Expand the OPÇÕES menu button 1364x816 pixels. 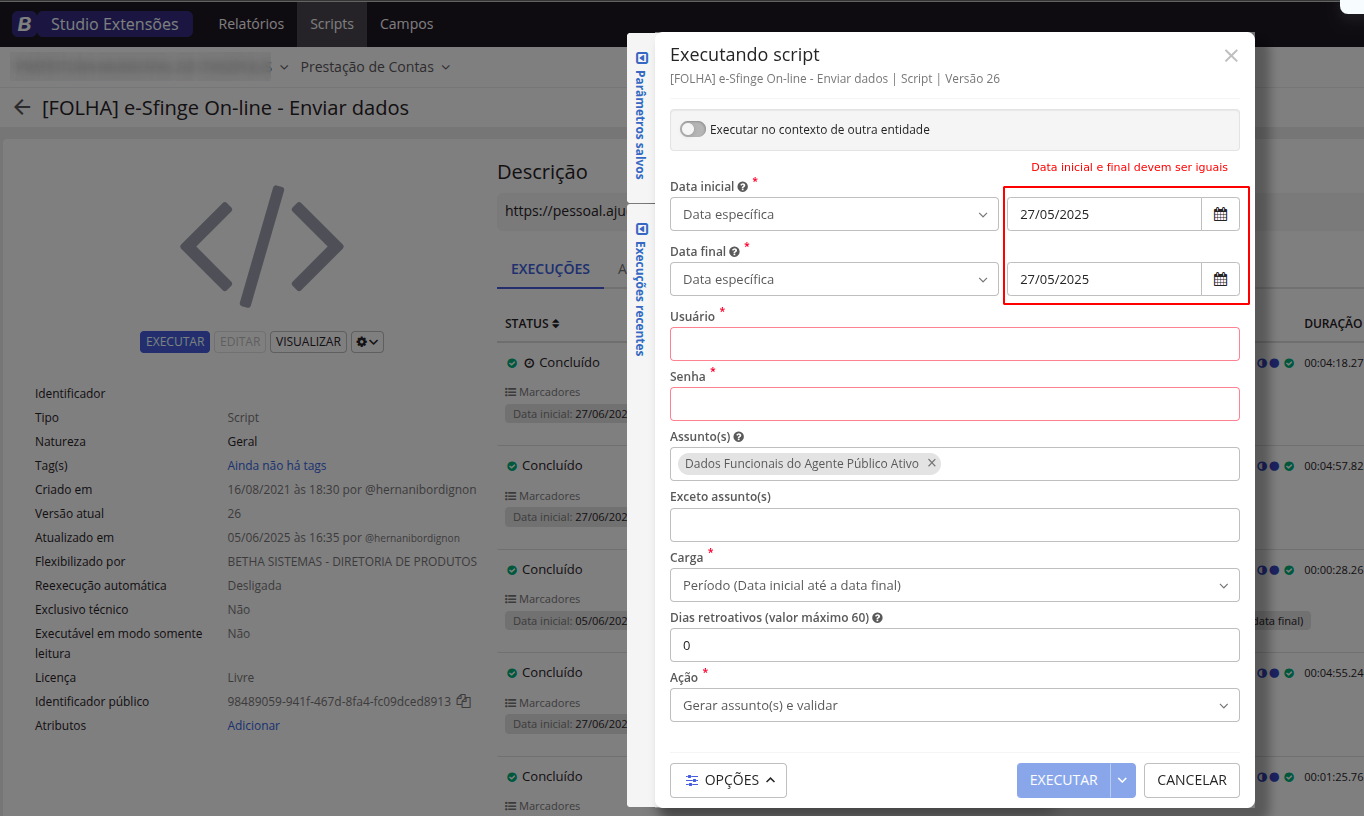[728, 780]
